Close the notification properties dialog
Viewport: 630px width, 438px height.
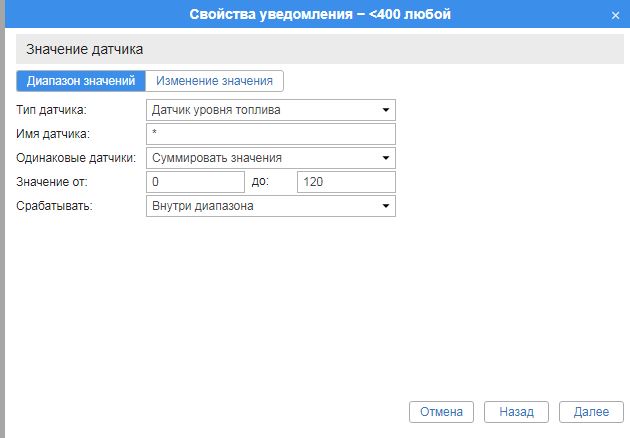click(614, 15)
